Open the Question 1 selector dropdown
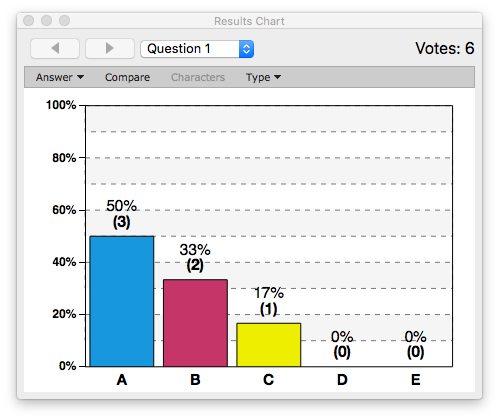 [x=197, y=49]
